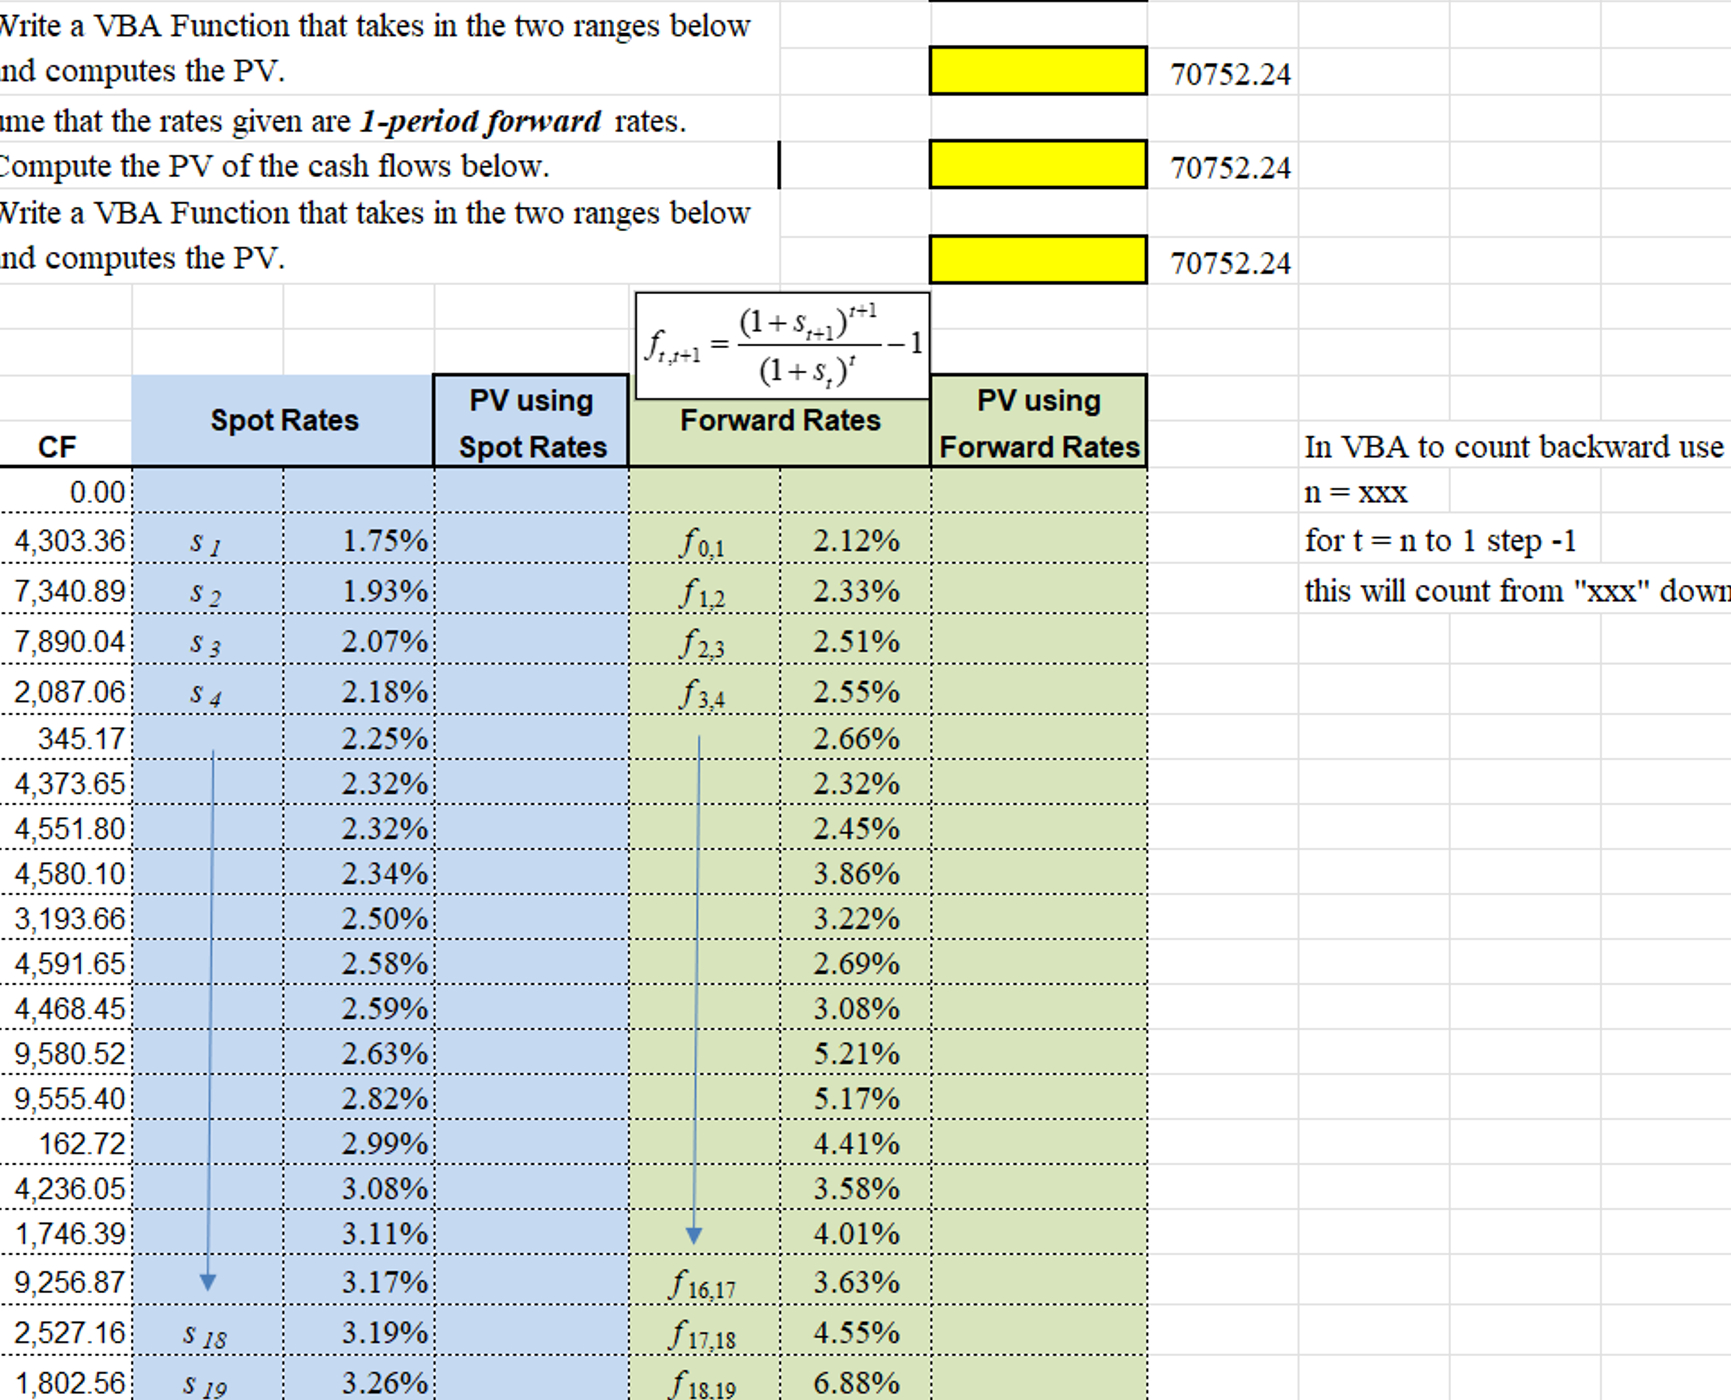The width and height of the screenshot is (1731, 1400).
Task: Click the Forward Rates header cell
Action: point(780,420)
